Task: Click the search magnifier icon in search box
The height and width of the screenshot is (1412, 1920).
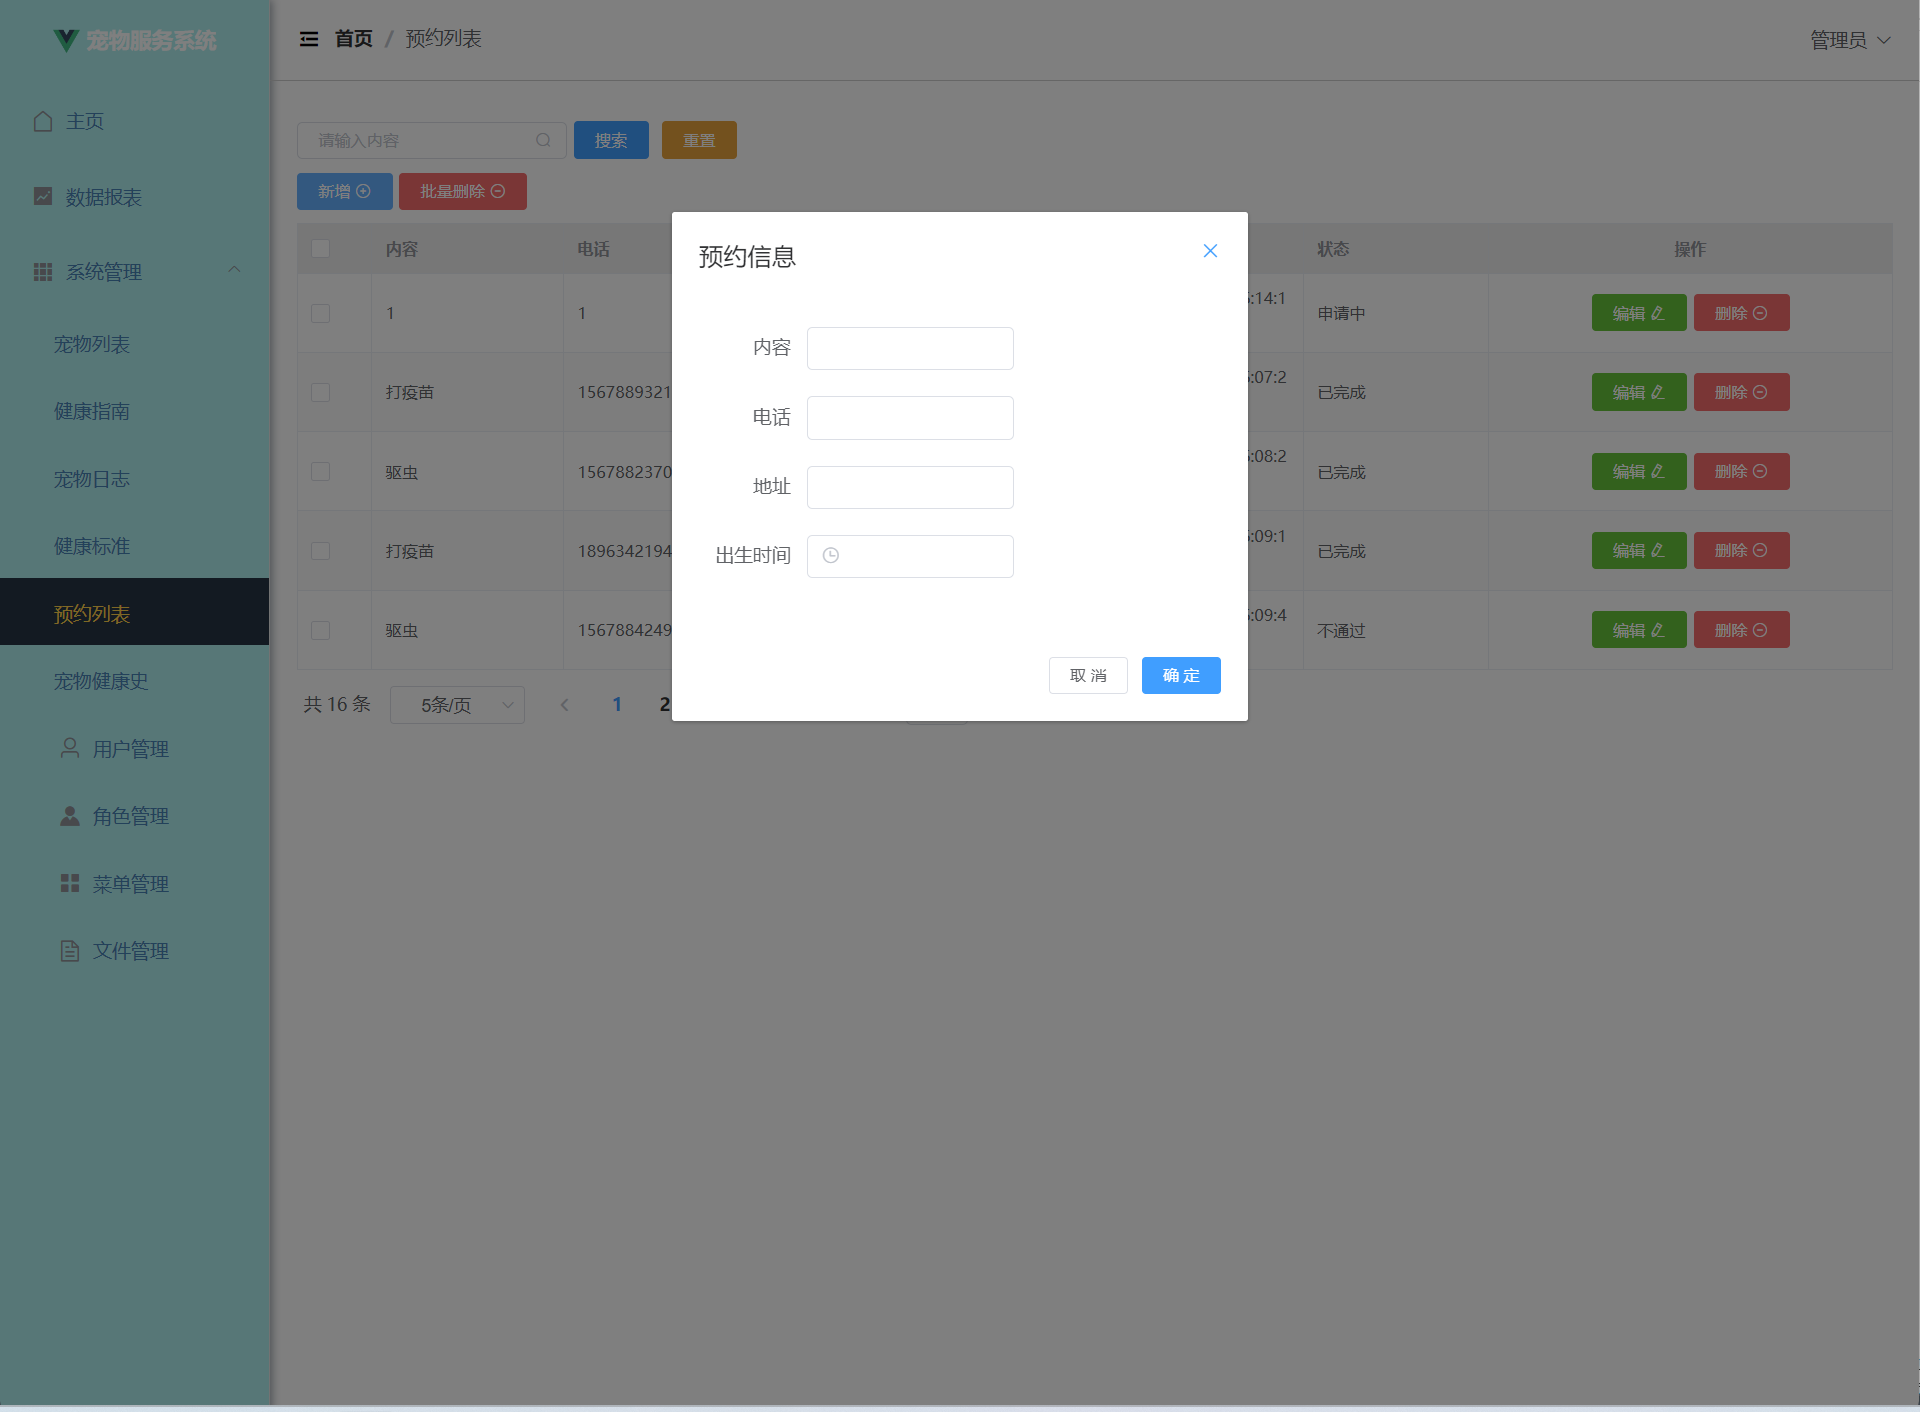Action: click(x=543, y=141)
